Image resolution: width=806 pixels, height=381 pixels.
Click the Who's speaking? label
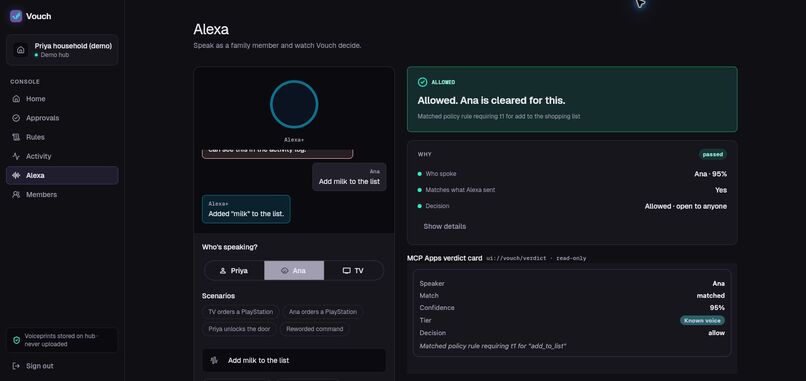coord(230,247)
